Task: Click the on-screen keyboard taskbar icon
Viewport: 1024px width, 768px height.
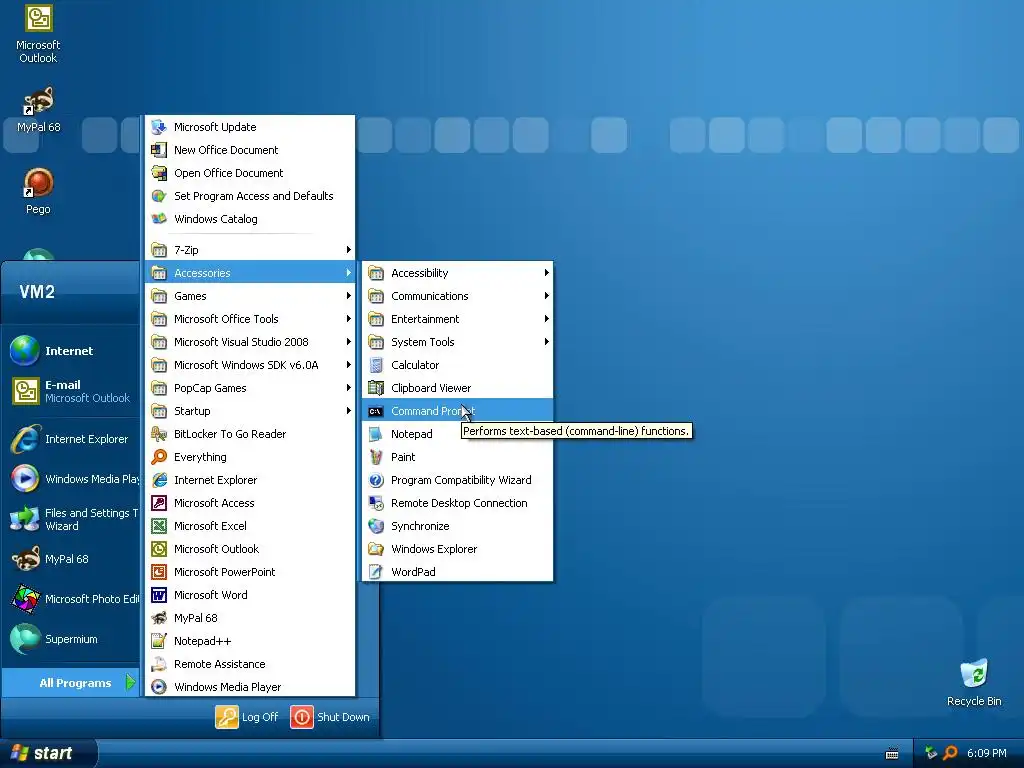Action: click(x=892, y=754)
